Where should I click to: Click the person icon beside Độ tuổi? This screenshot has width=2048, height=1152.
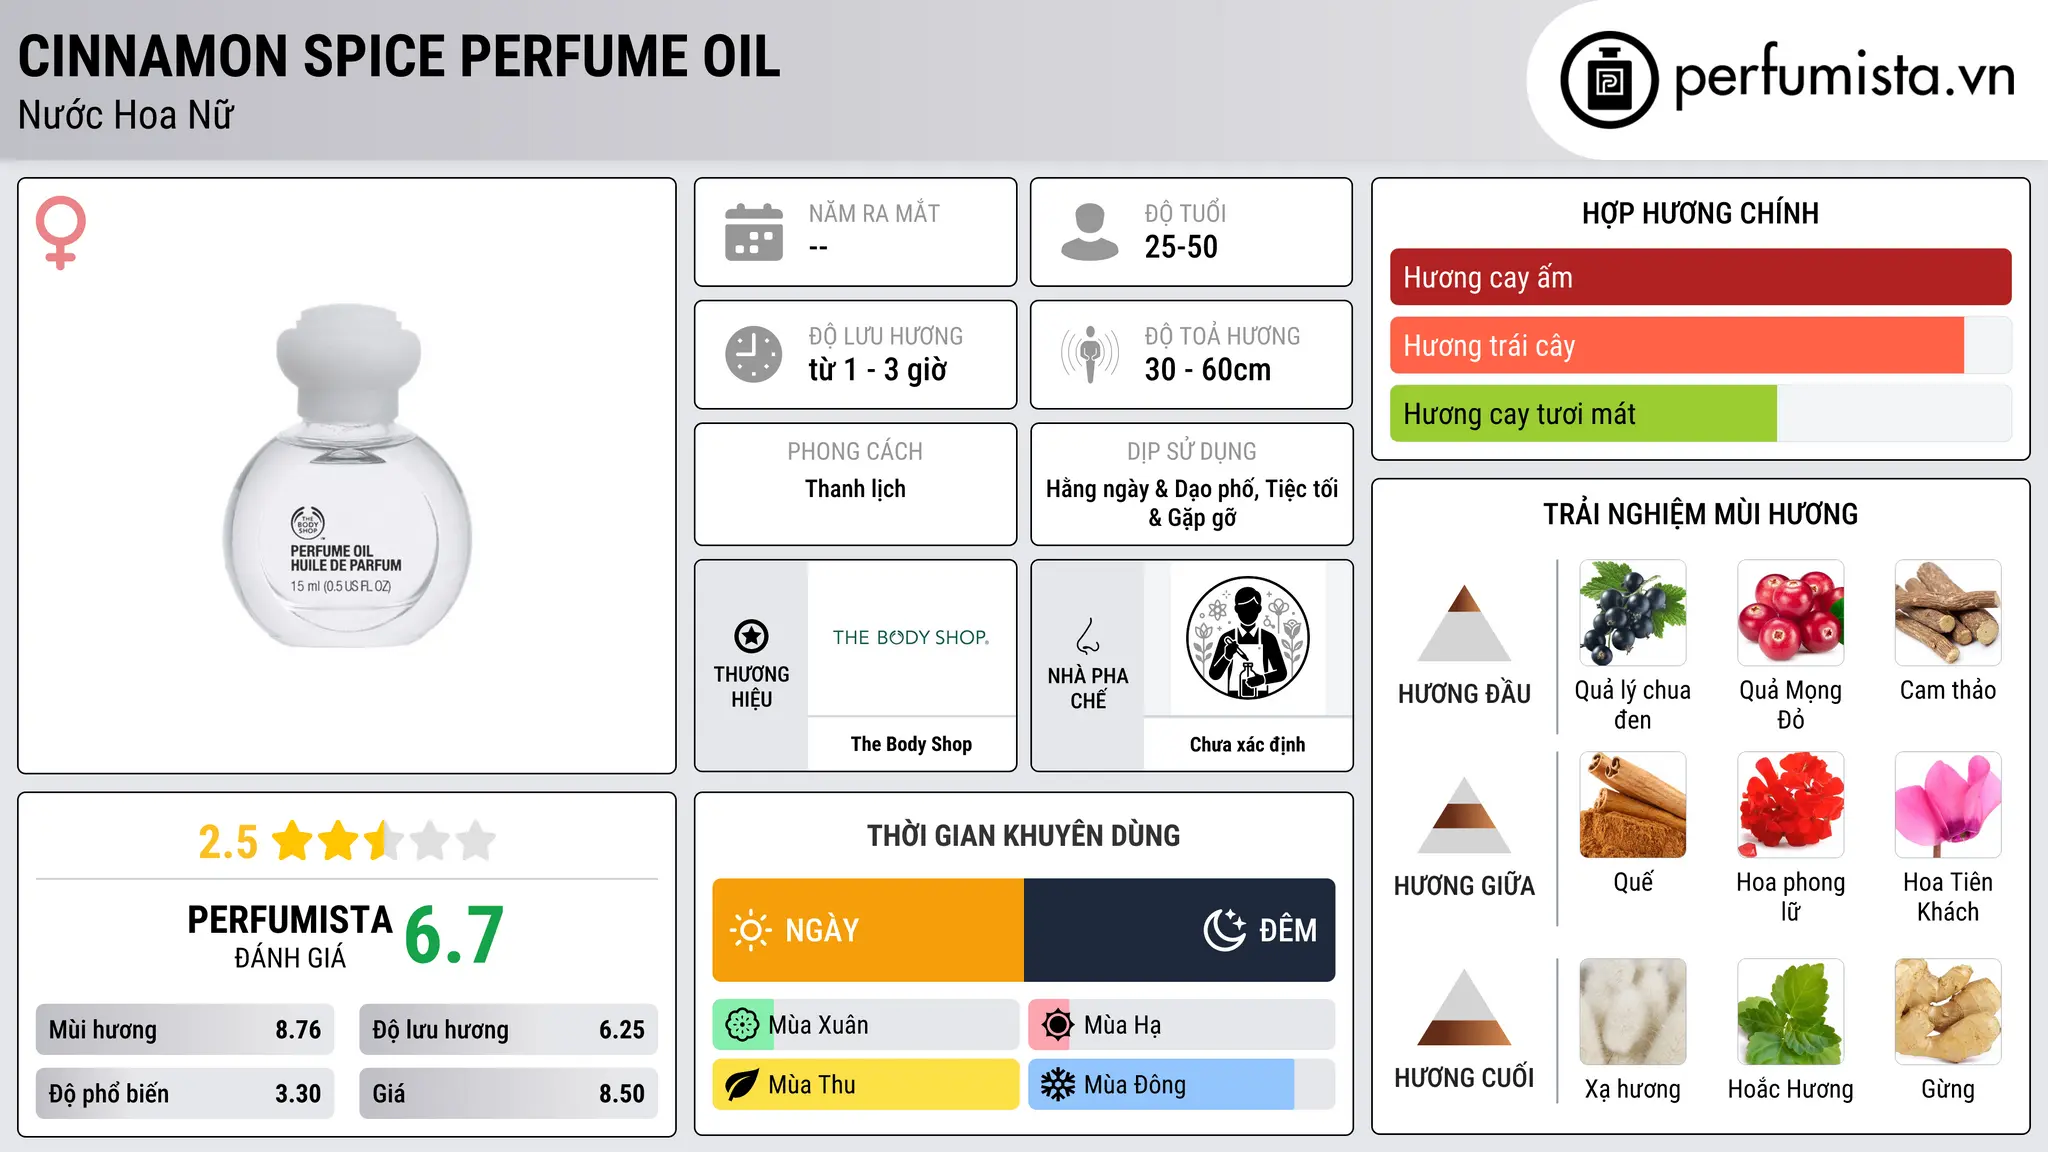point(1089,232)
